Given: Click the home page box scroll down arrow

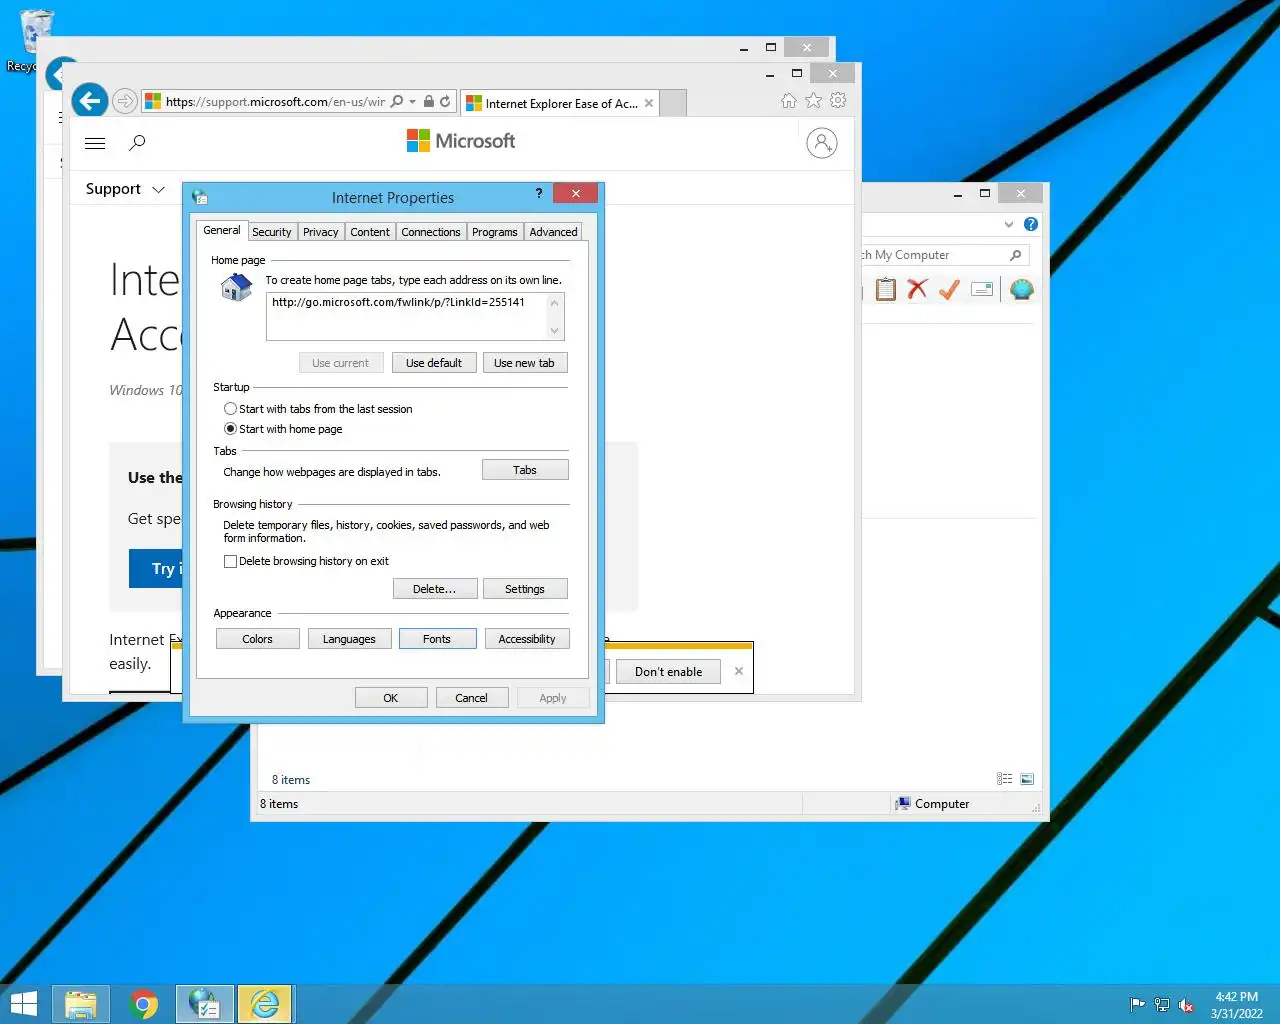Looking at the screenshot, I should click(x=555, y=331).
